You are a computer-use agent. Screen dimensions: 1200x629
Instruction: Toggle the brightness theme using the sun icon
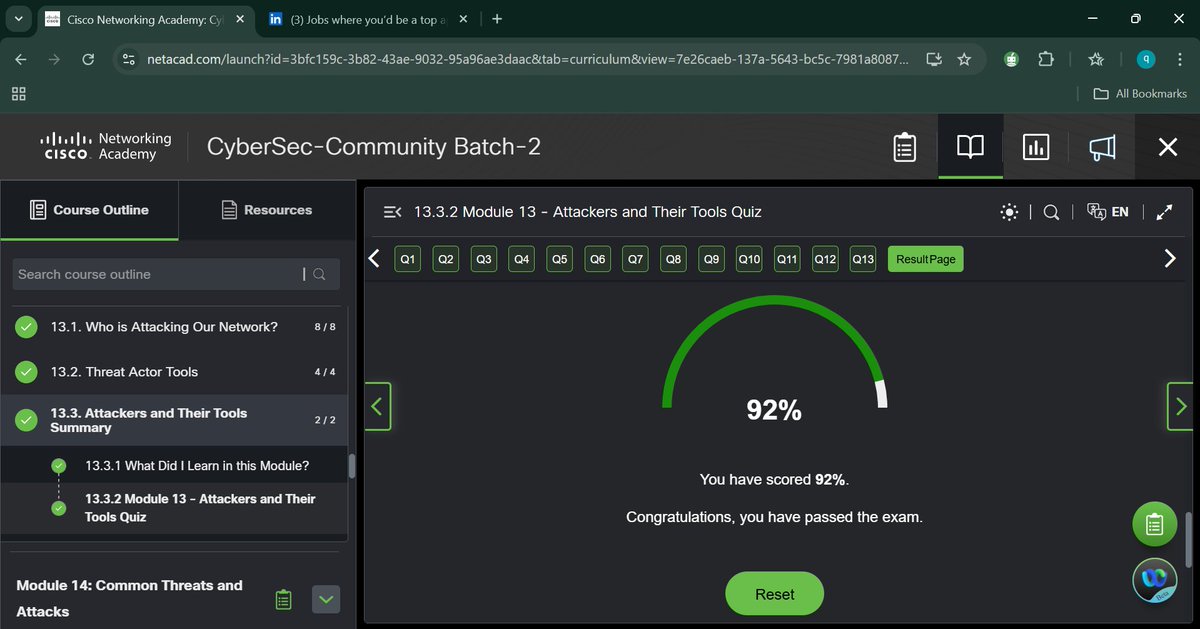pyautogui.click(x=1009, y=212)
